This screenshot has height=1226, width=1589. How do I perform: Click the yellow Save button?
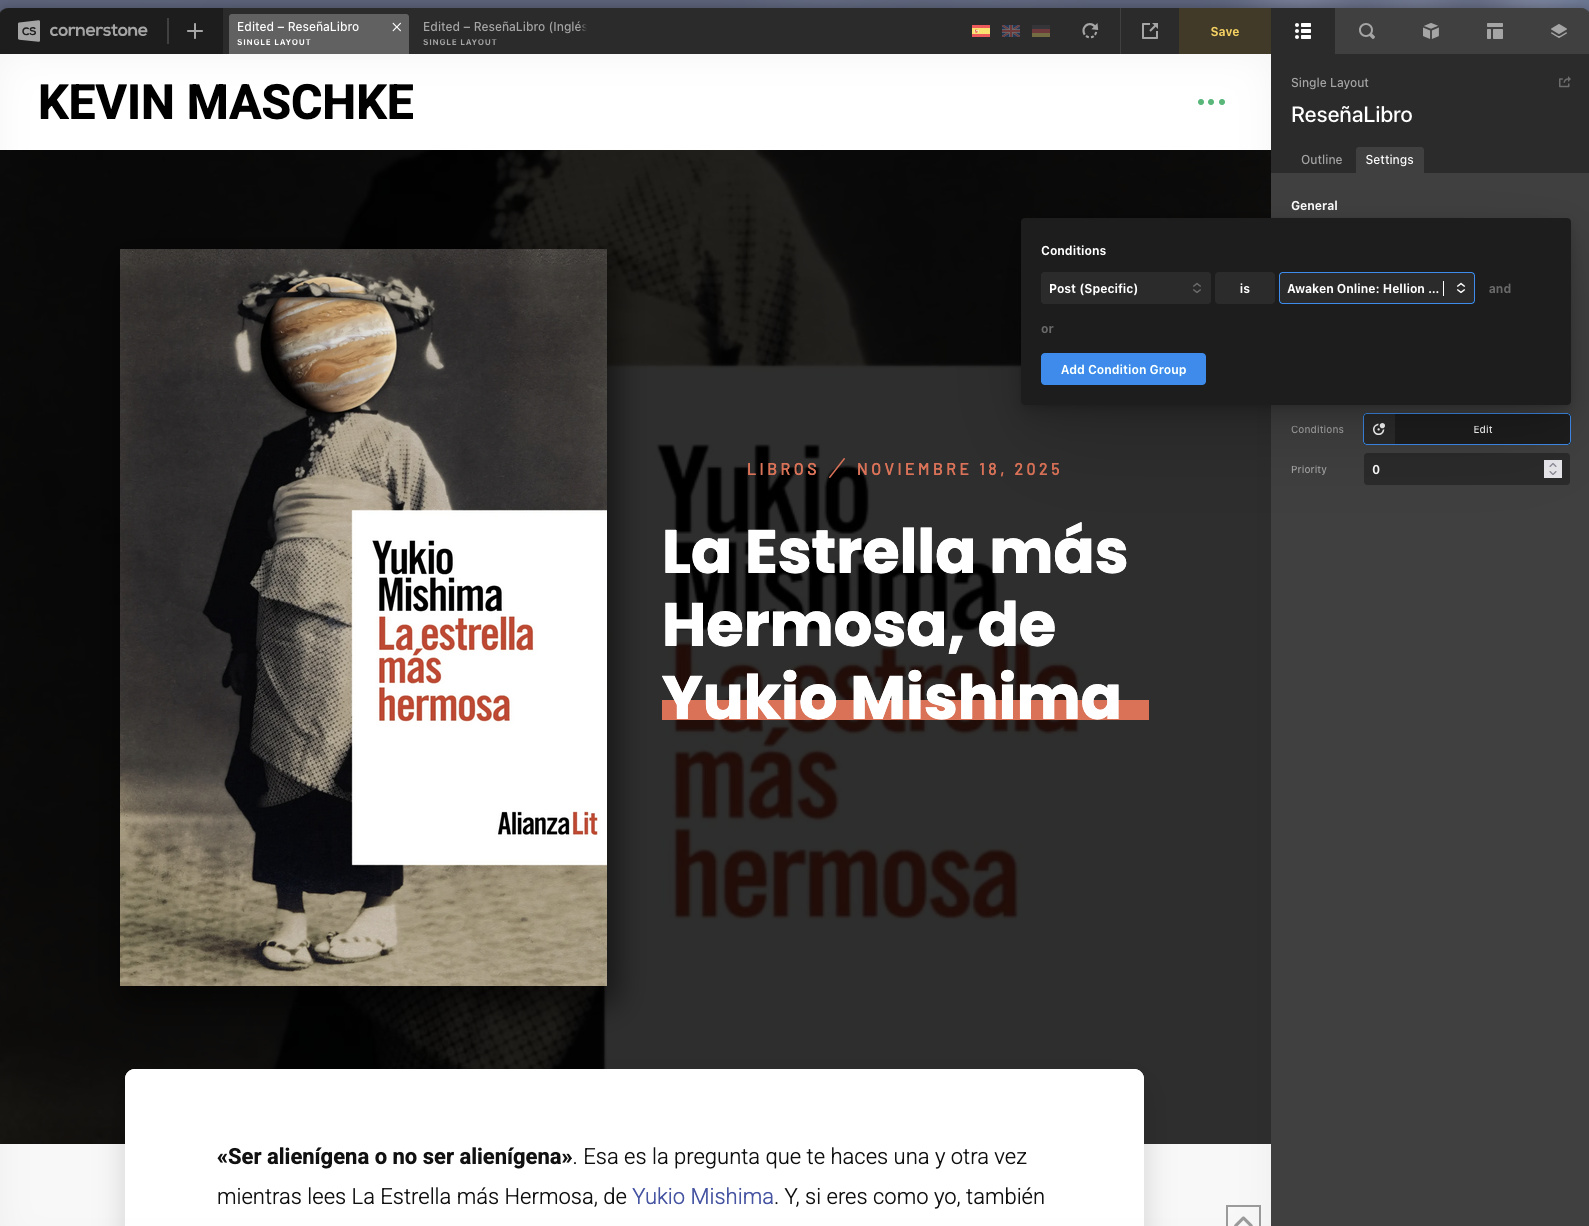pos(1224,31)
